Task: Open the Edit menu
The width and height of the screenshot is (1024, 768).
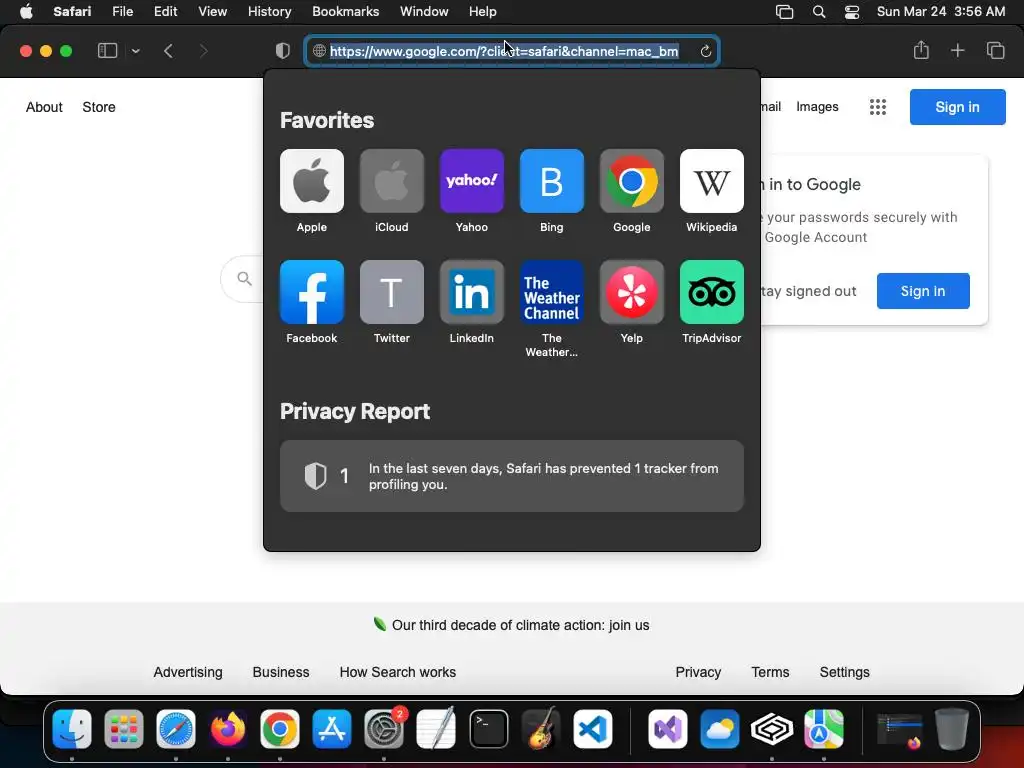Action: click(165, 12)
